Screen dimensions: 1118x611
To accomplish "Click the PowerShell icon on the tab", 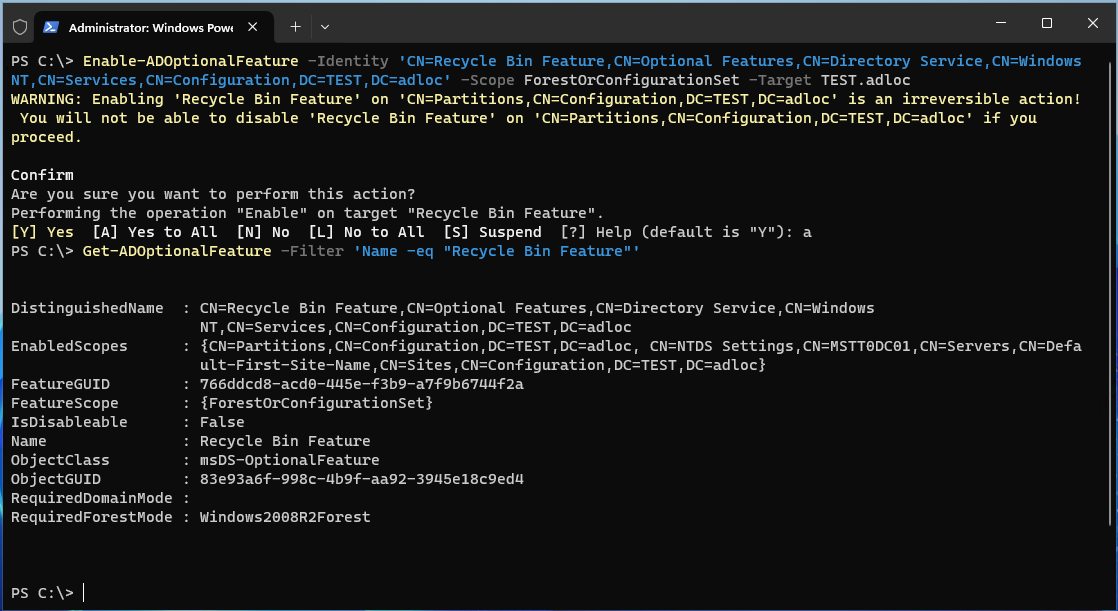I will (51, 26).
